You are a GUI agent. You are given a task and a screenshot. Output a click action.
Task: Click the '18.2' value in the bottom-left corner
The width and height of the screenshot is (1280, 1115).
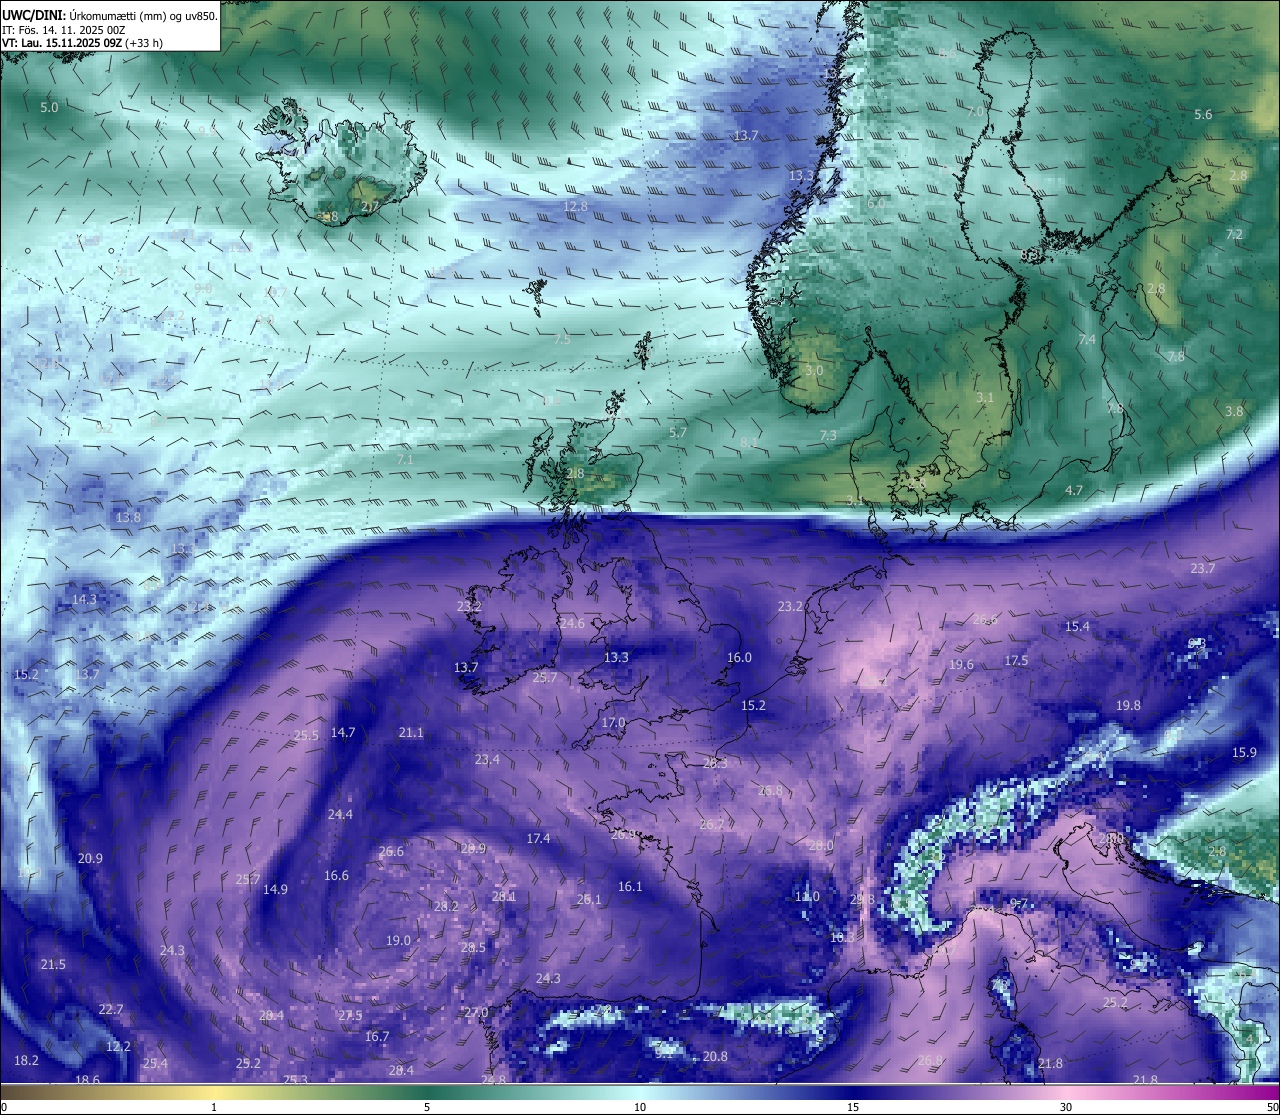26,1060
